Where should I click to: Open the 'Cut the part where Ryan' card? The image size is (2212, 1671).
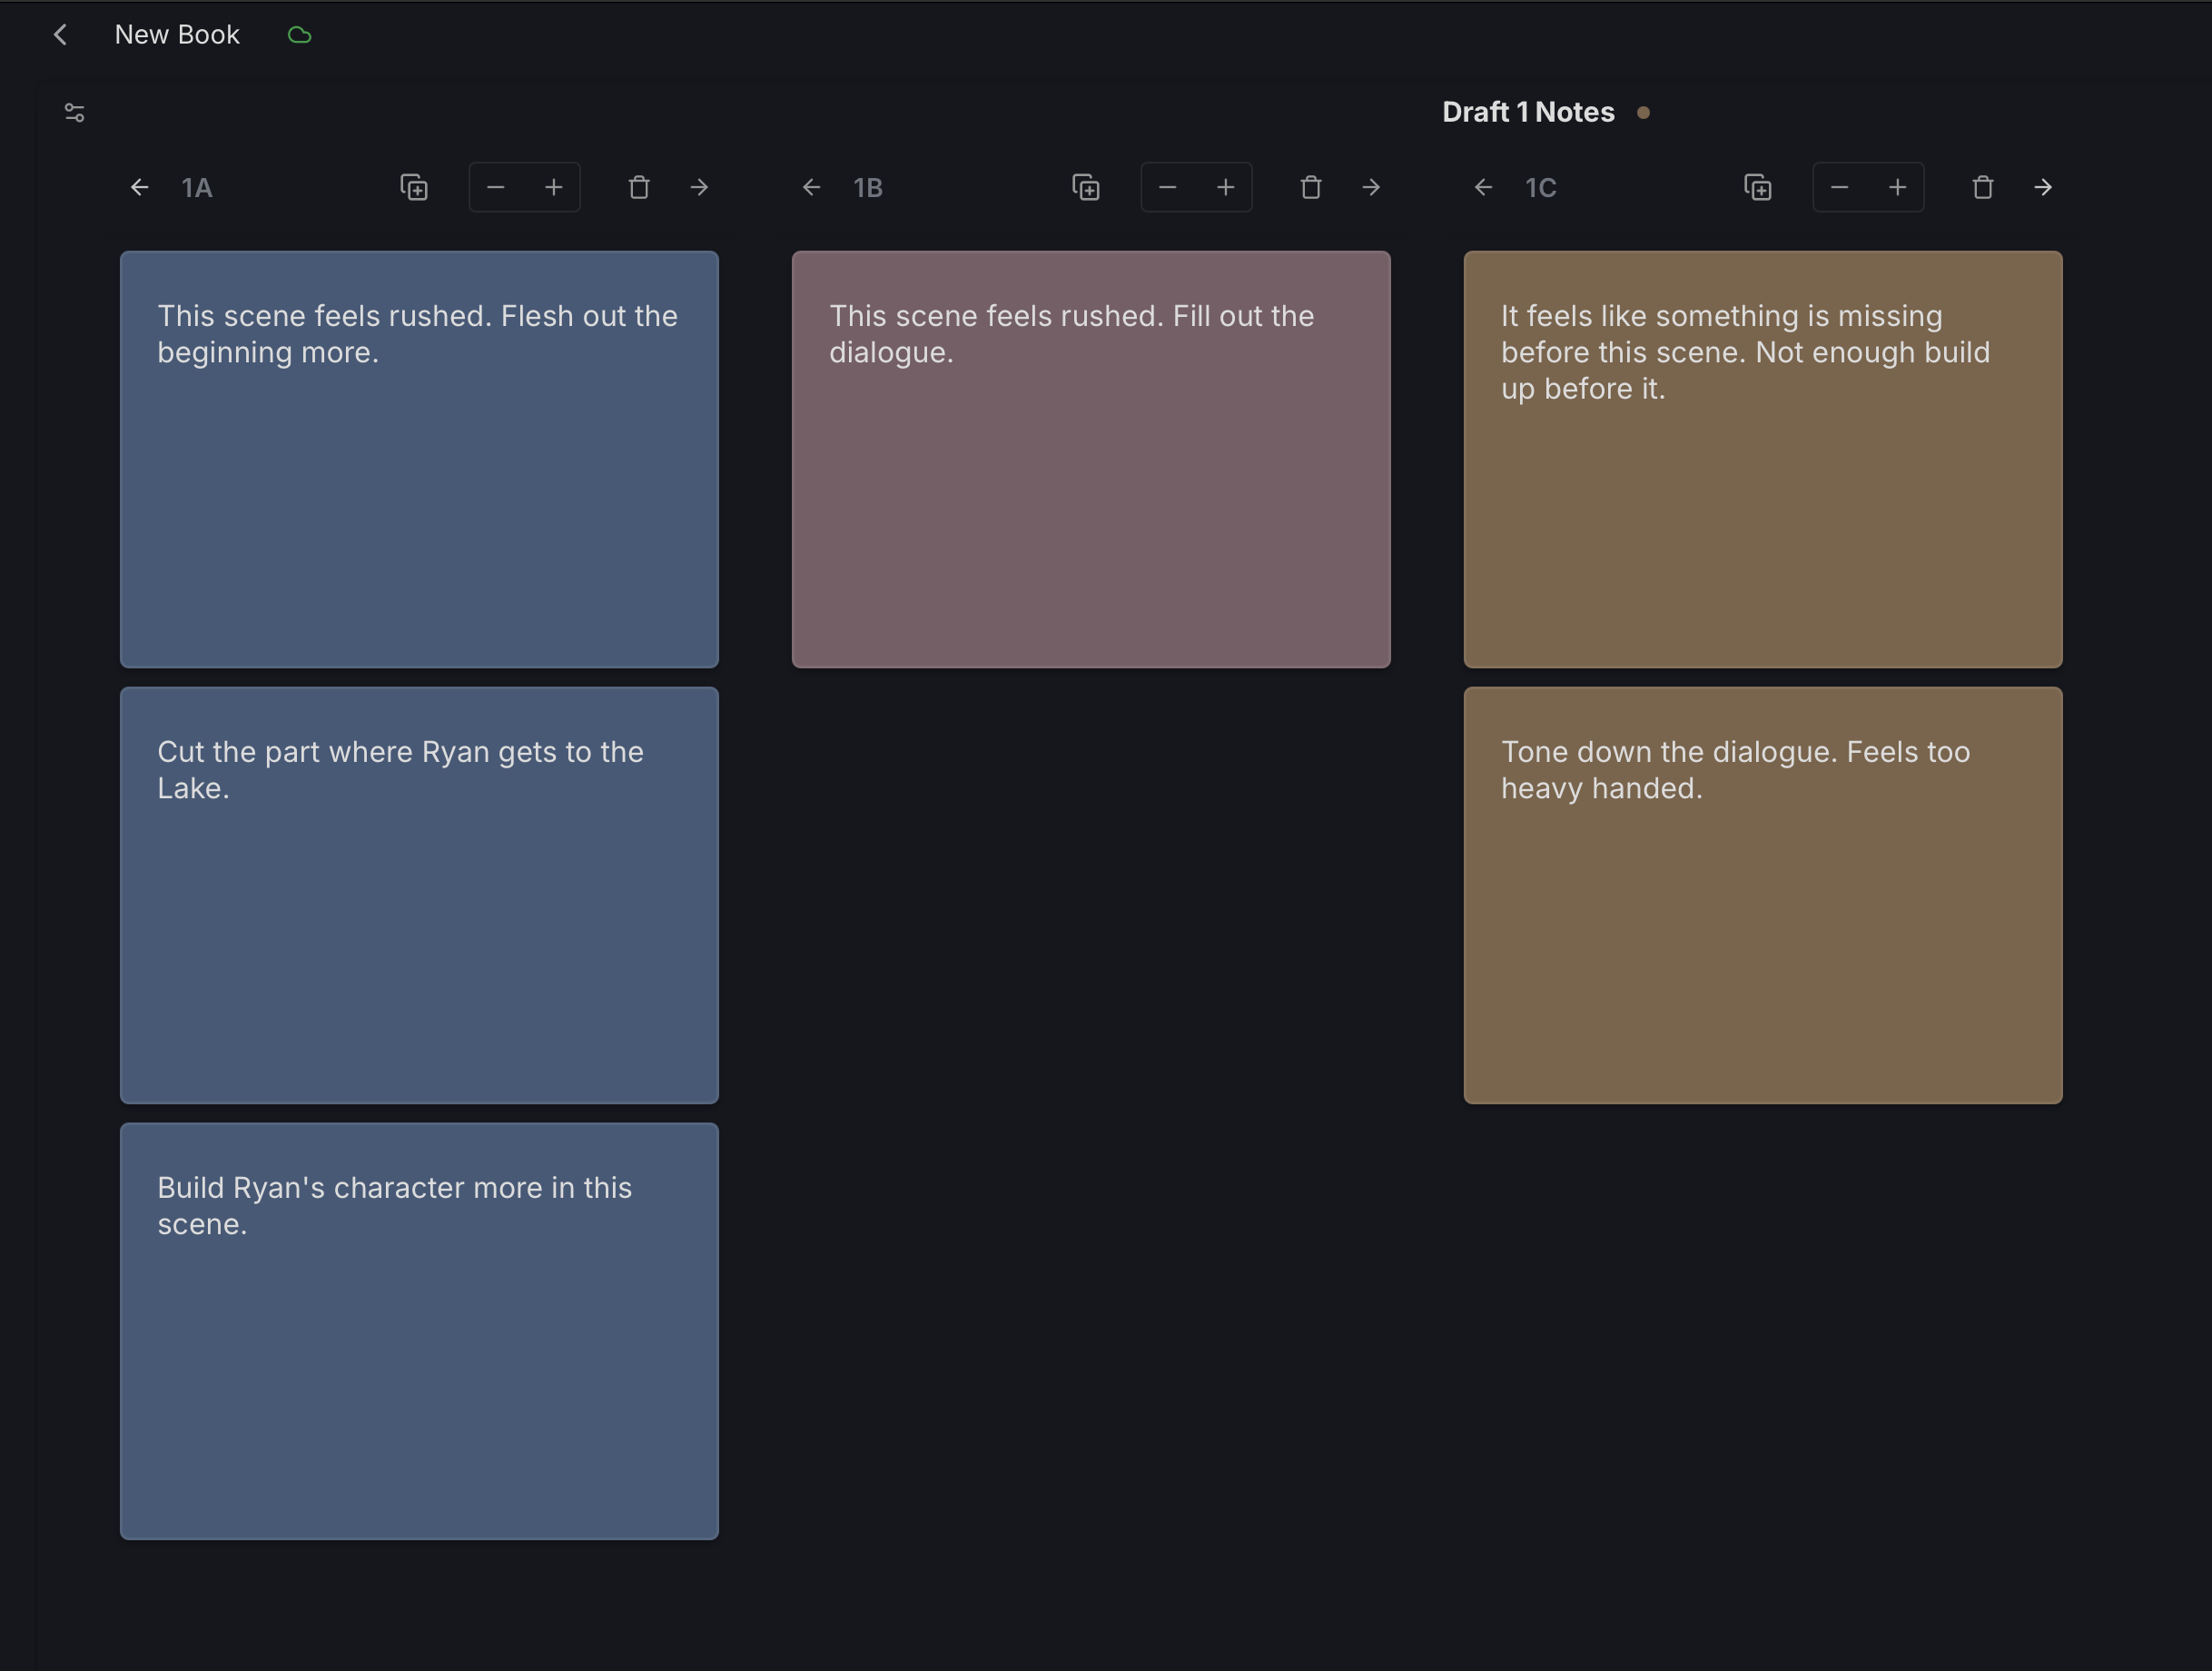pyautogui.click(x=419, y=895)
